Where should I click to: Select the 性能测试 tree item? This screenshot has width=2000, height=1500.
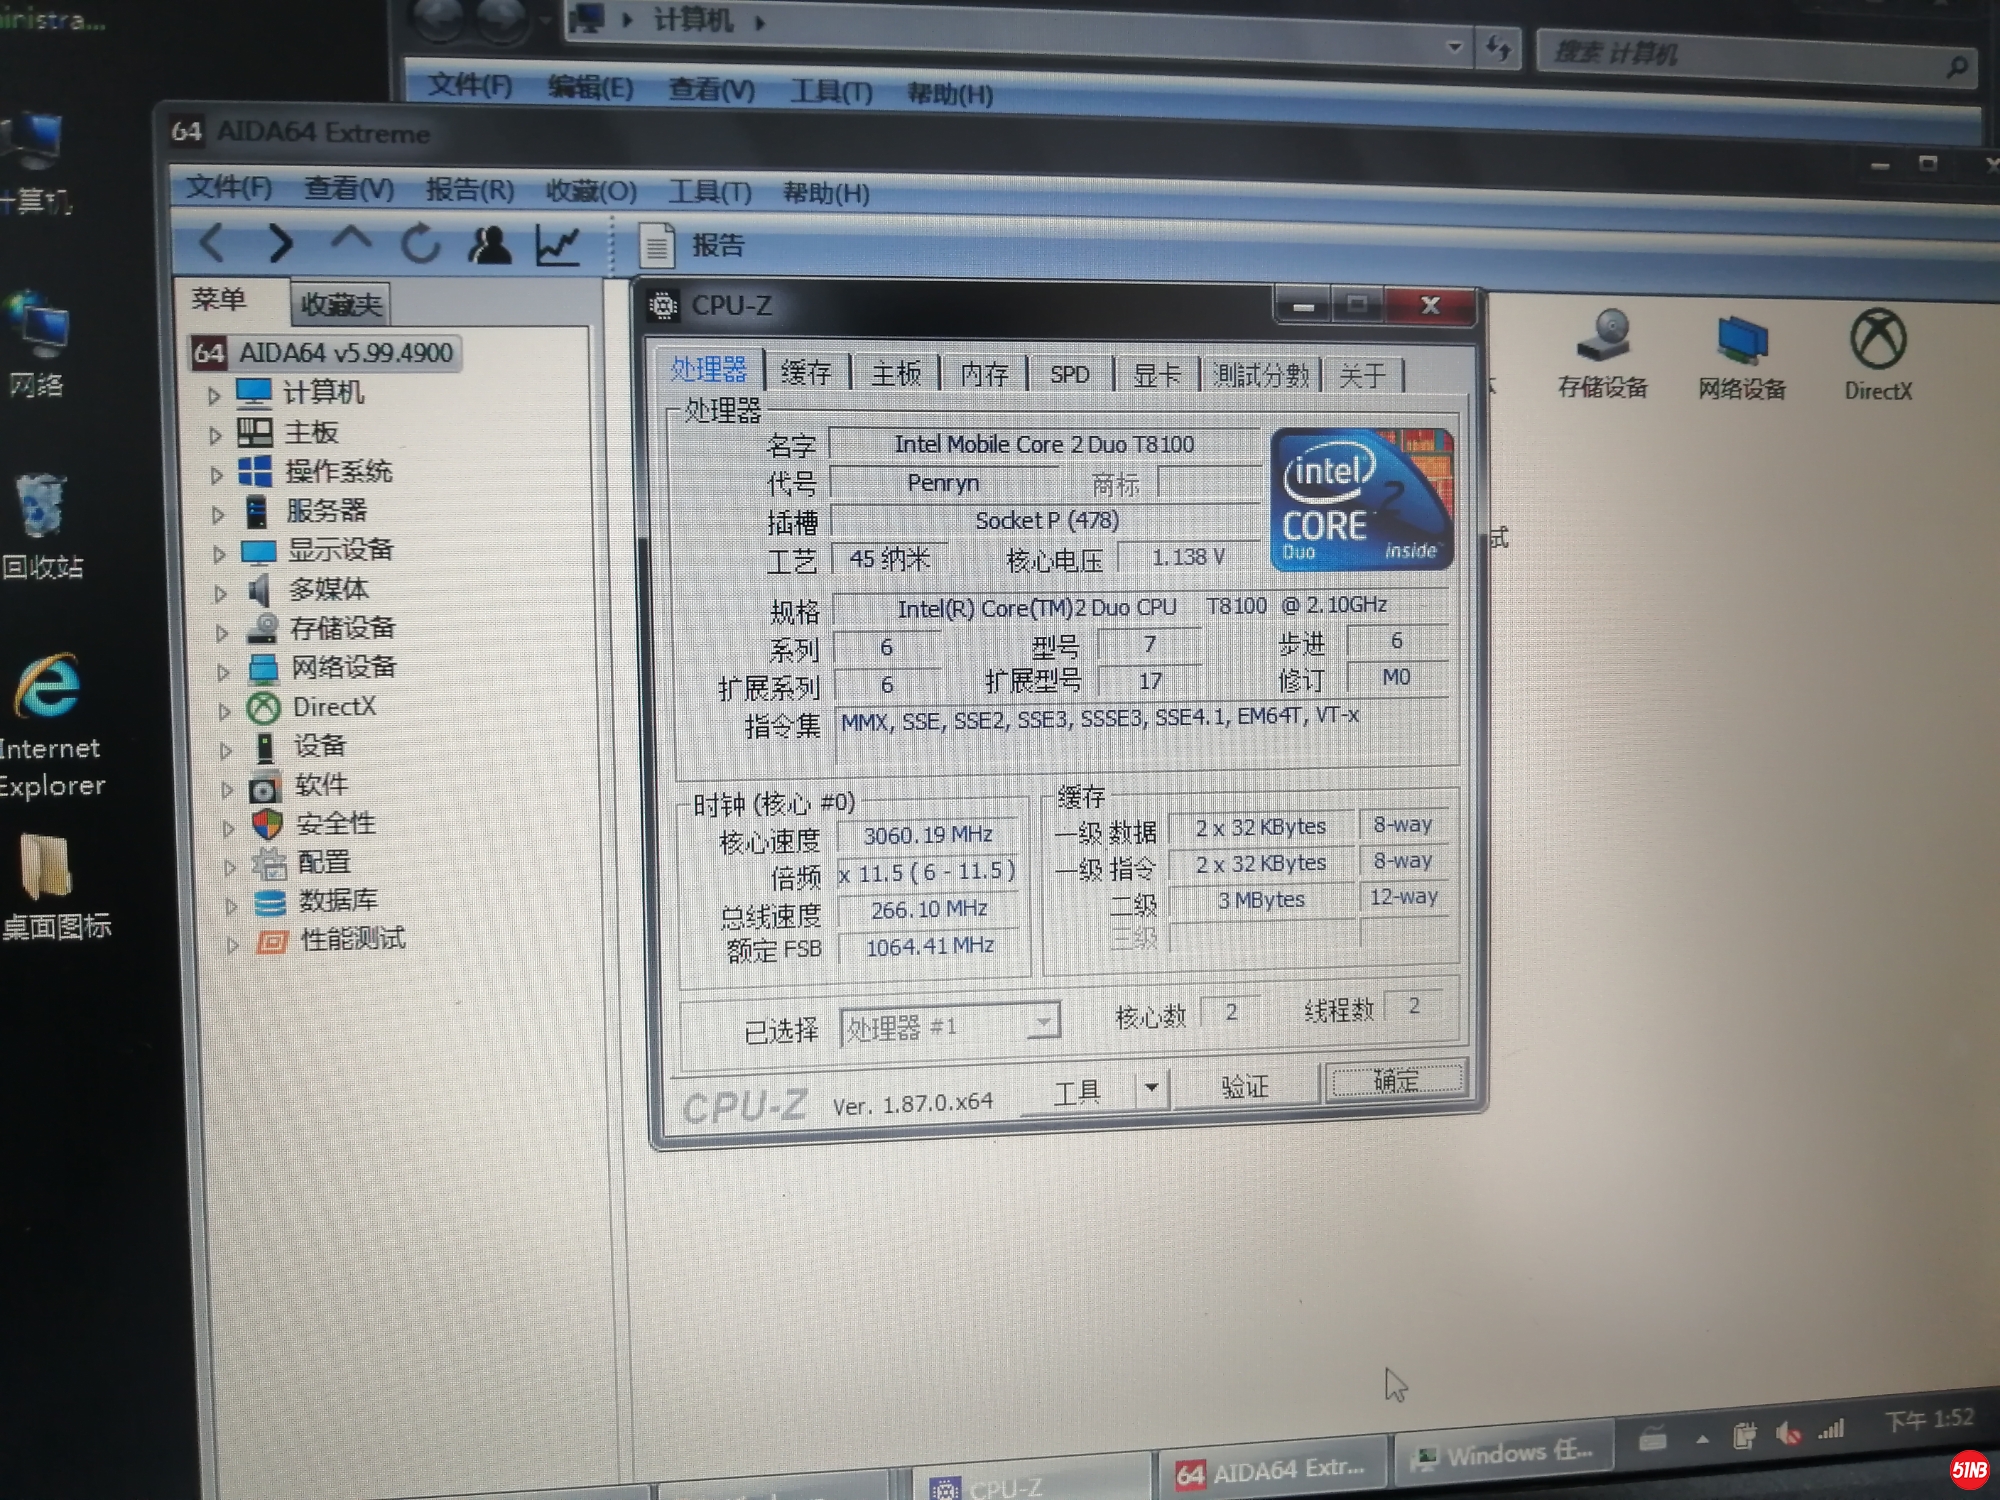[352, 939]
